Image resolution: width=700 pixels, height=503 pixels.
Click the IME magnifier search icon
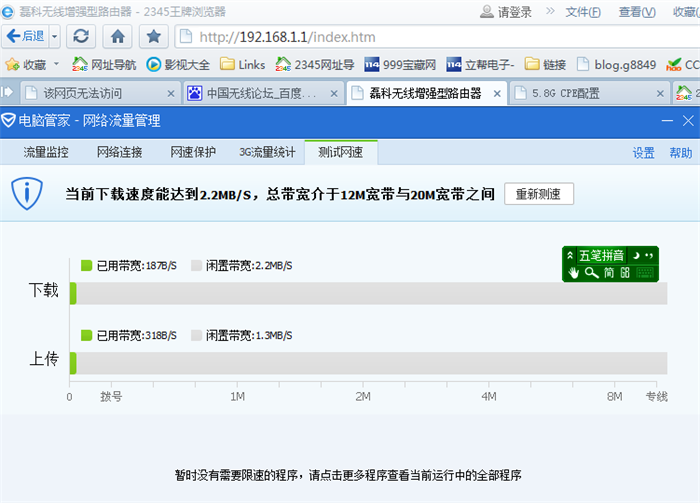pyautogui.click(x=592, y=272)
